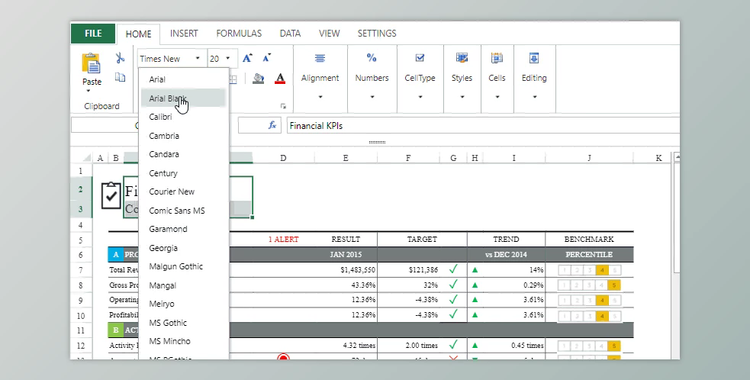Click green trend triangle beside 14%
The image size is (750, 380).
pyautogui.click(x=475, y=270)
